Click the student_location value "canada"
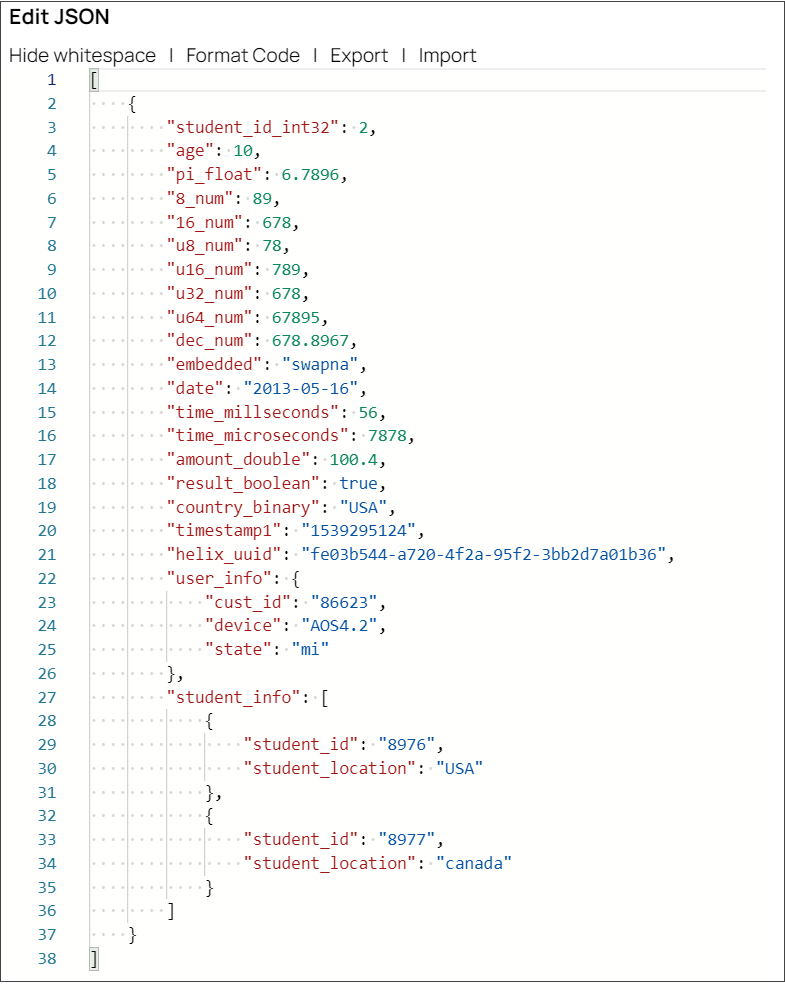This screenshot has height=990, width=785. [474, 863]
